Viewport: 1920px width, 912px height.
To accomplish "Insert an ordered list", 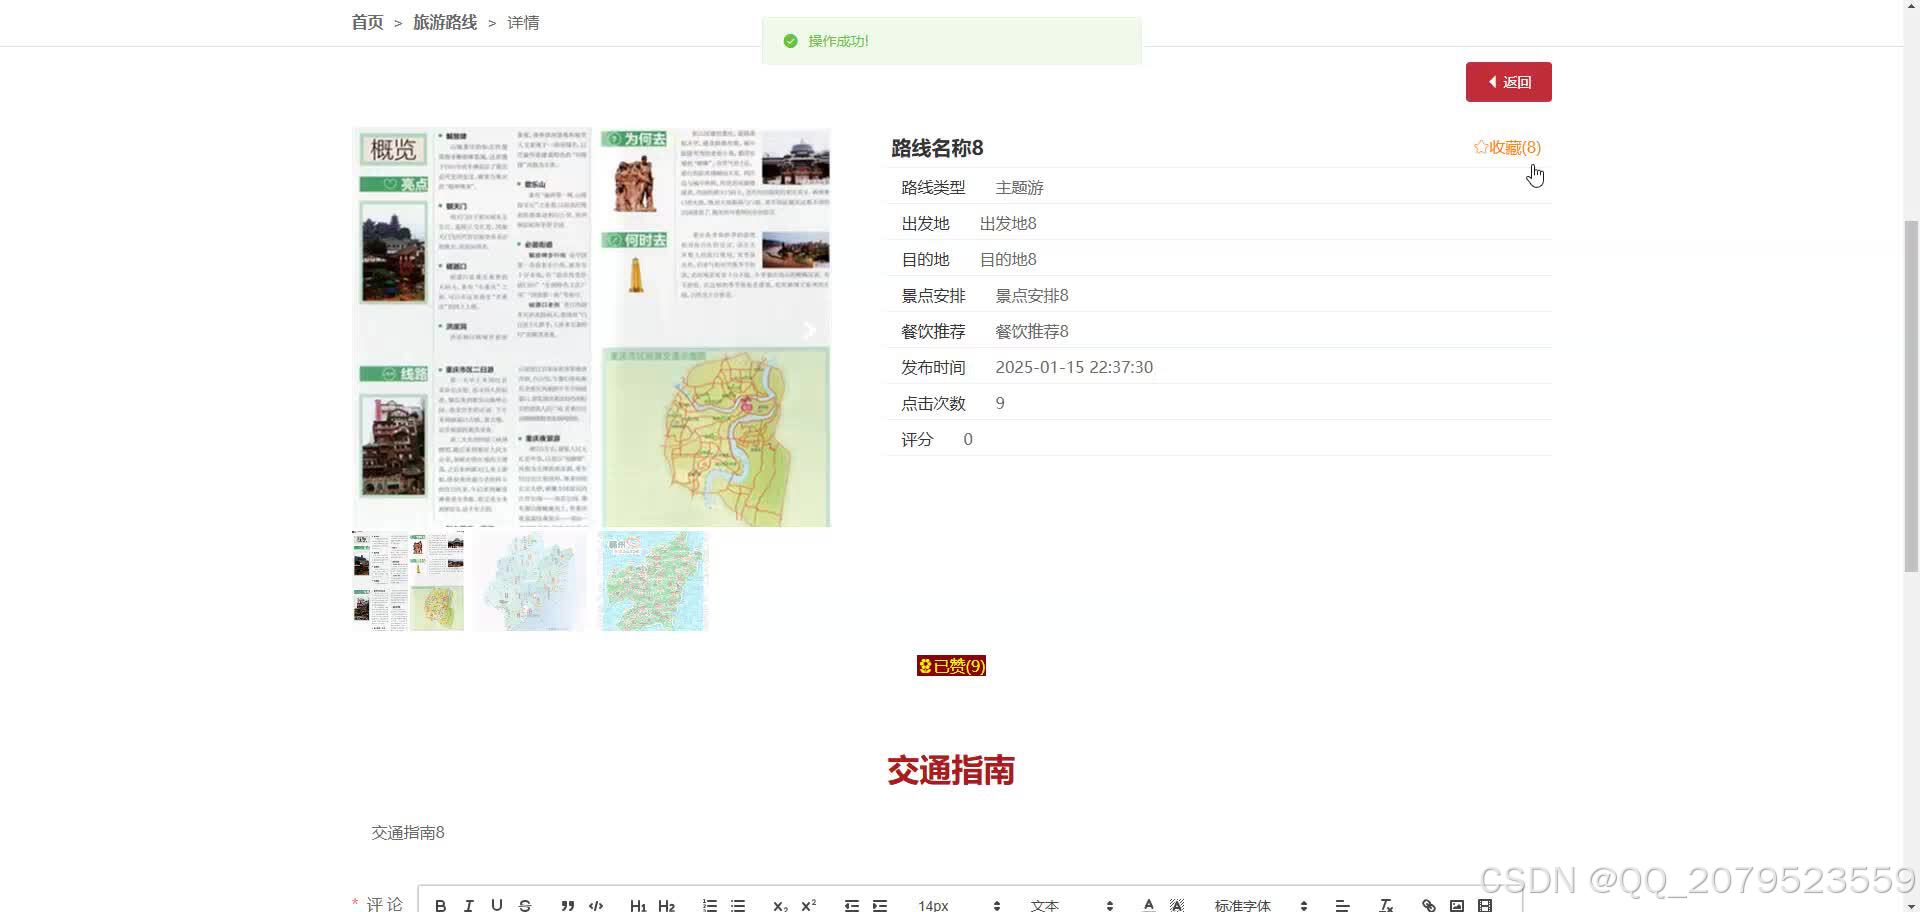I will coord(710,905).
